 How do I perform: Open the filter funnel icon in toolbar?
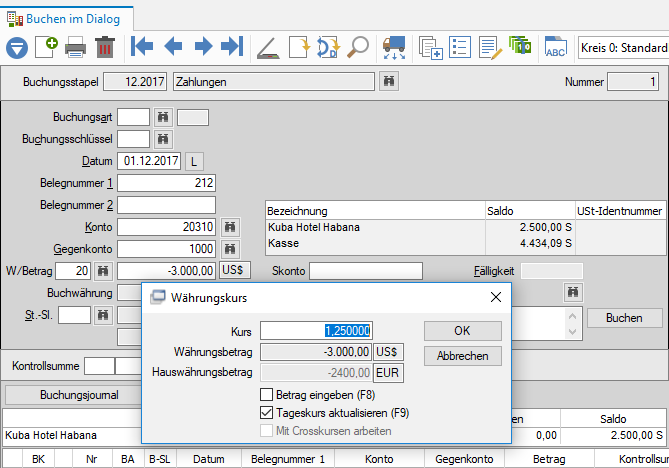pos(17,47)
